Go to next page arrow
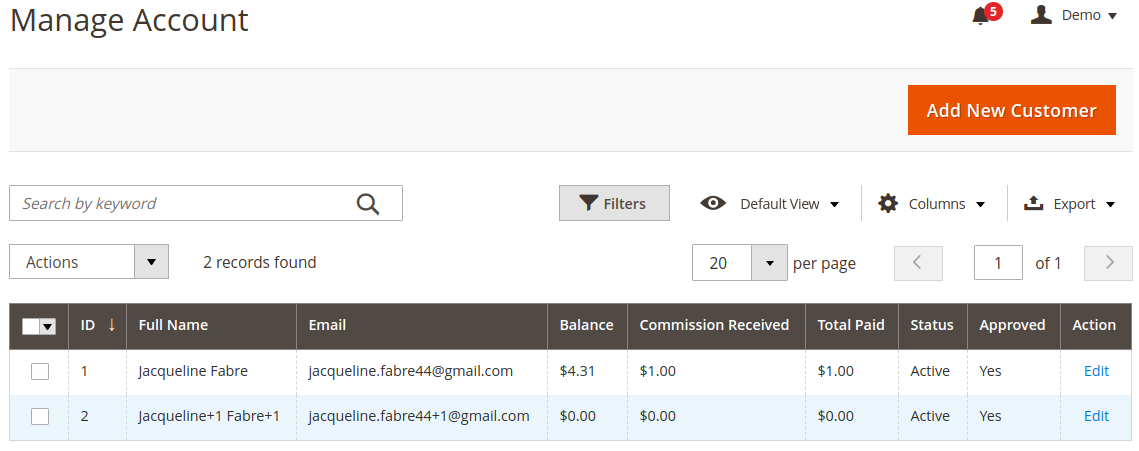Image resolution: width=1139 pixels, height=451 pixels. click(1108, 263)
